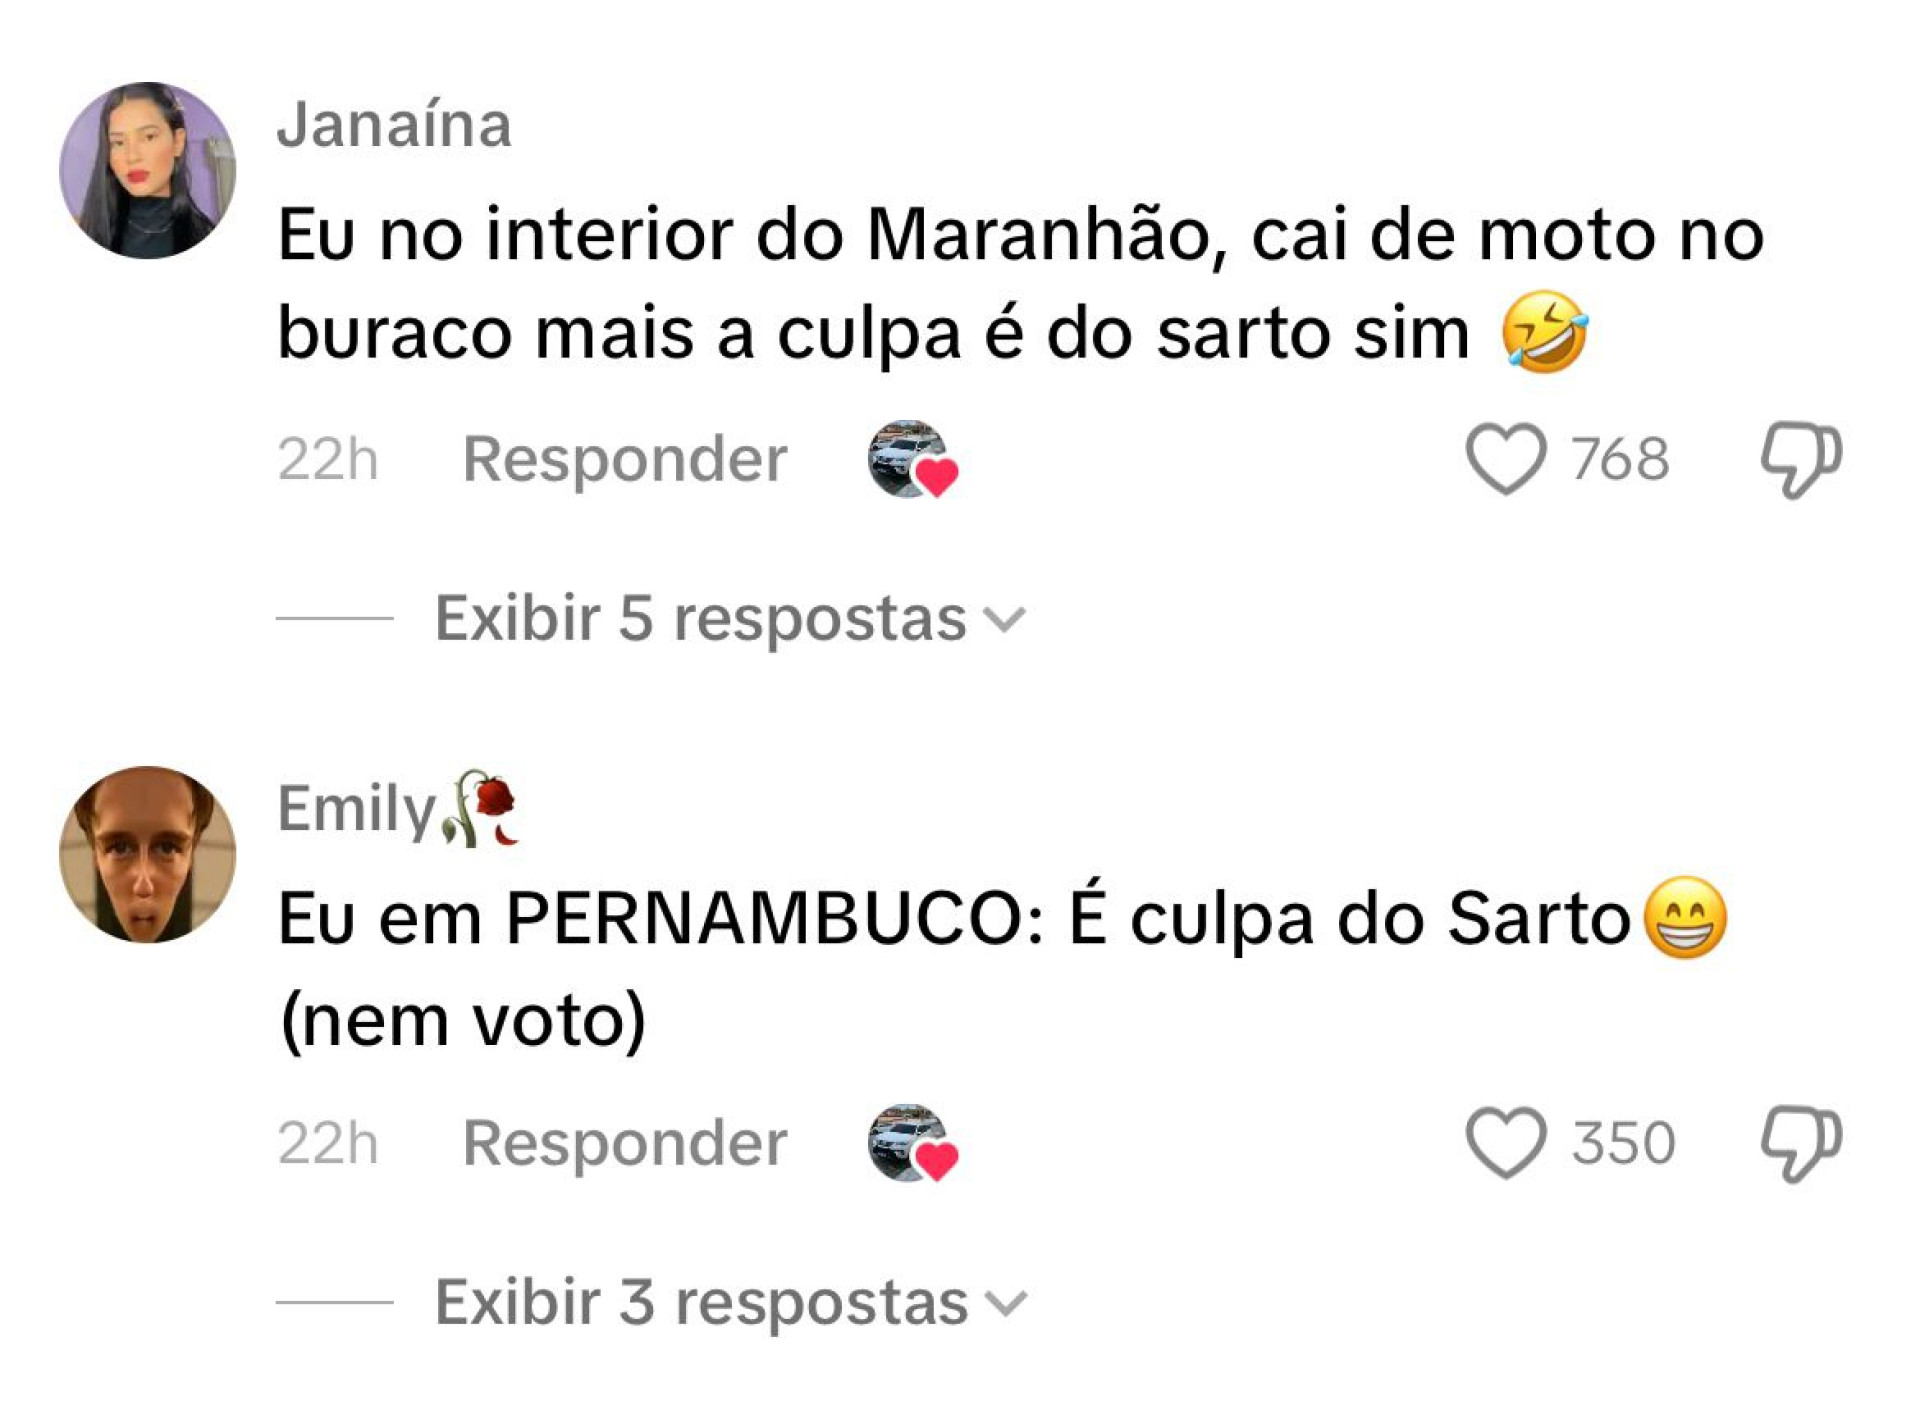Tap the heart icon on Emily's comment
Screen dimensions: 1920x1419
[1505, 1143]
